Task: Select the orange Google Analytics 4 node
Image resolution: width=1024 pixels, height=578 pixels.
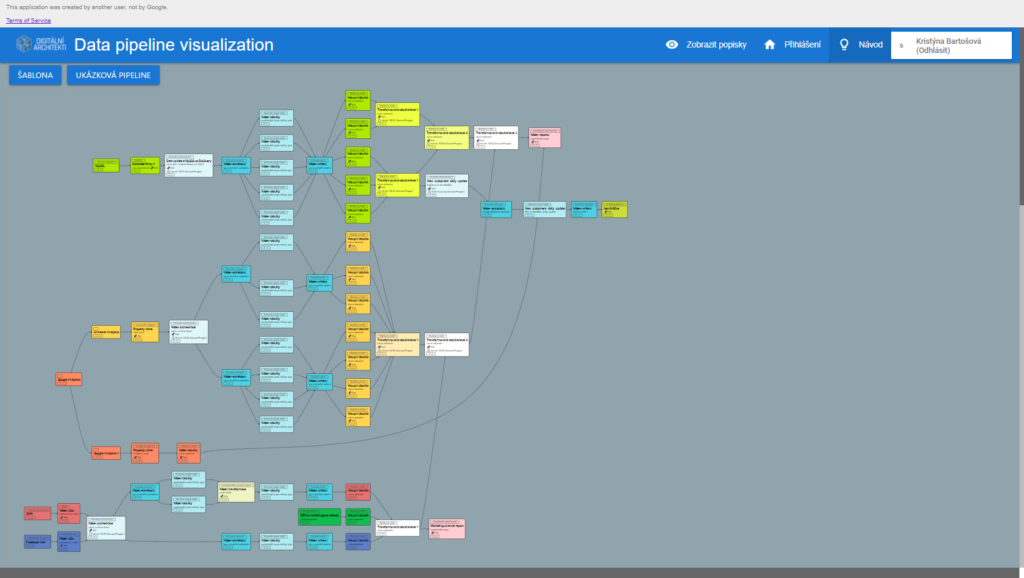Action: 106,453
